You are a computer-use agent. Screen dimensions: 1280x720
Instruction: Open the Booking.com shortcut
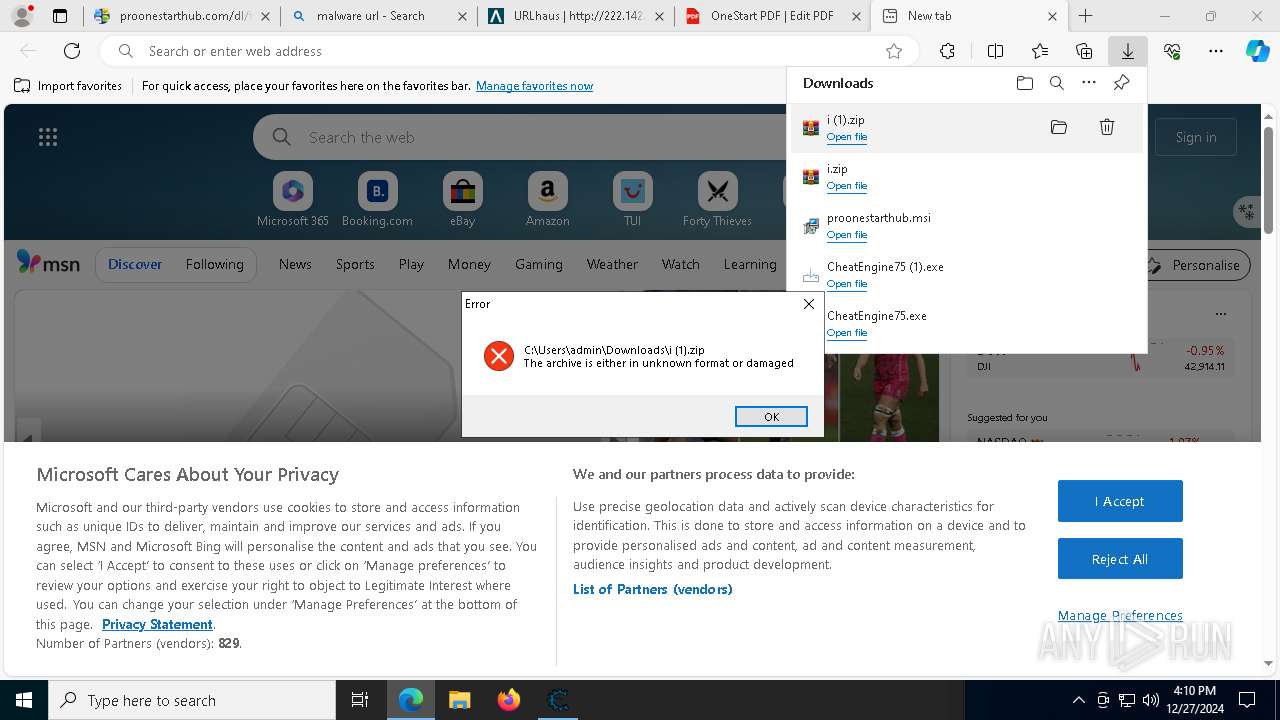(377, 200)
